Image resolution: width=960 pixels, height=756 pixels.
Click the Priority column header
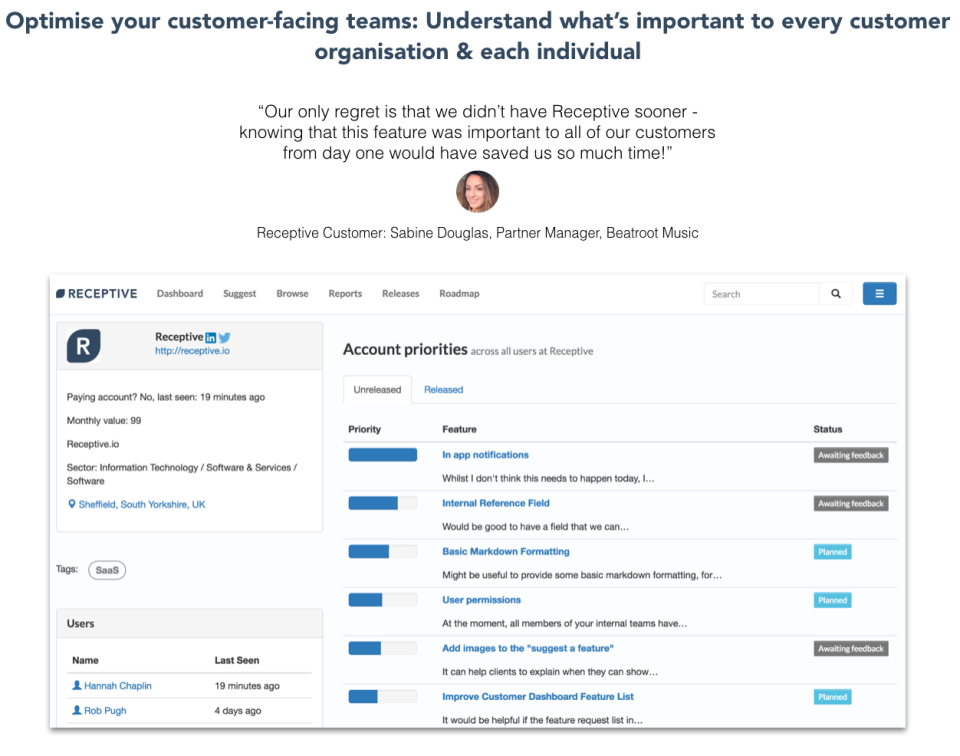[364, 429]
